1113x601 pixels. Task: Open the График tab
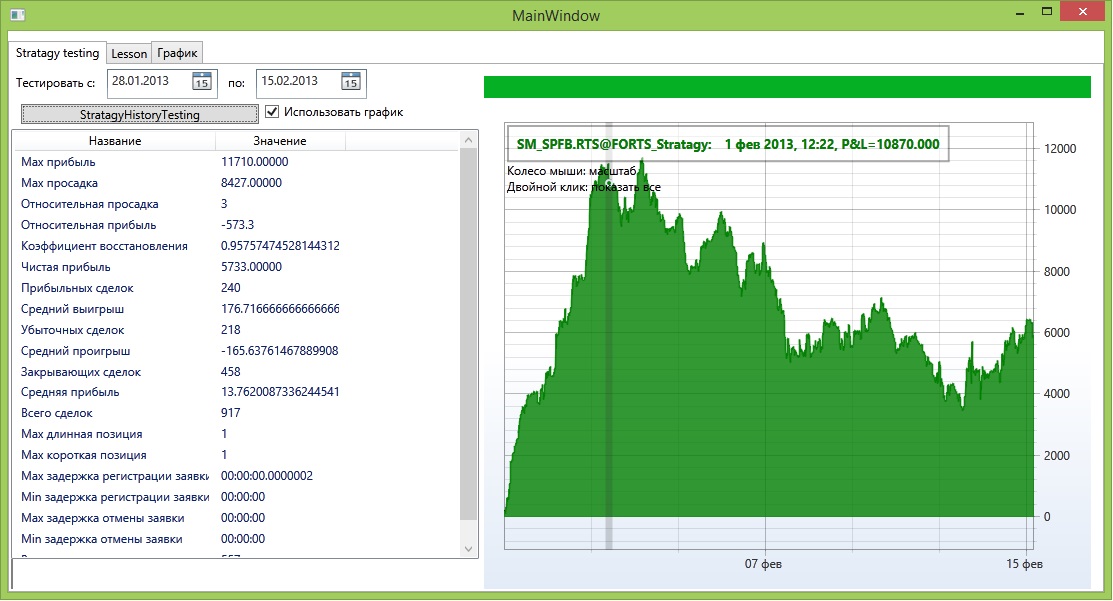(x=177, y=53)
